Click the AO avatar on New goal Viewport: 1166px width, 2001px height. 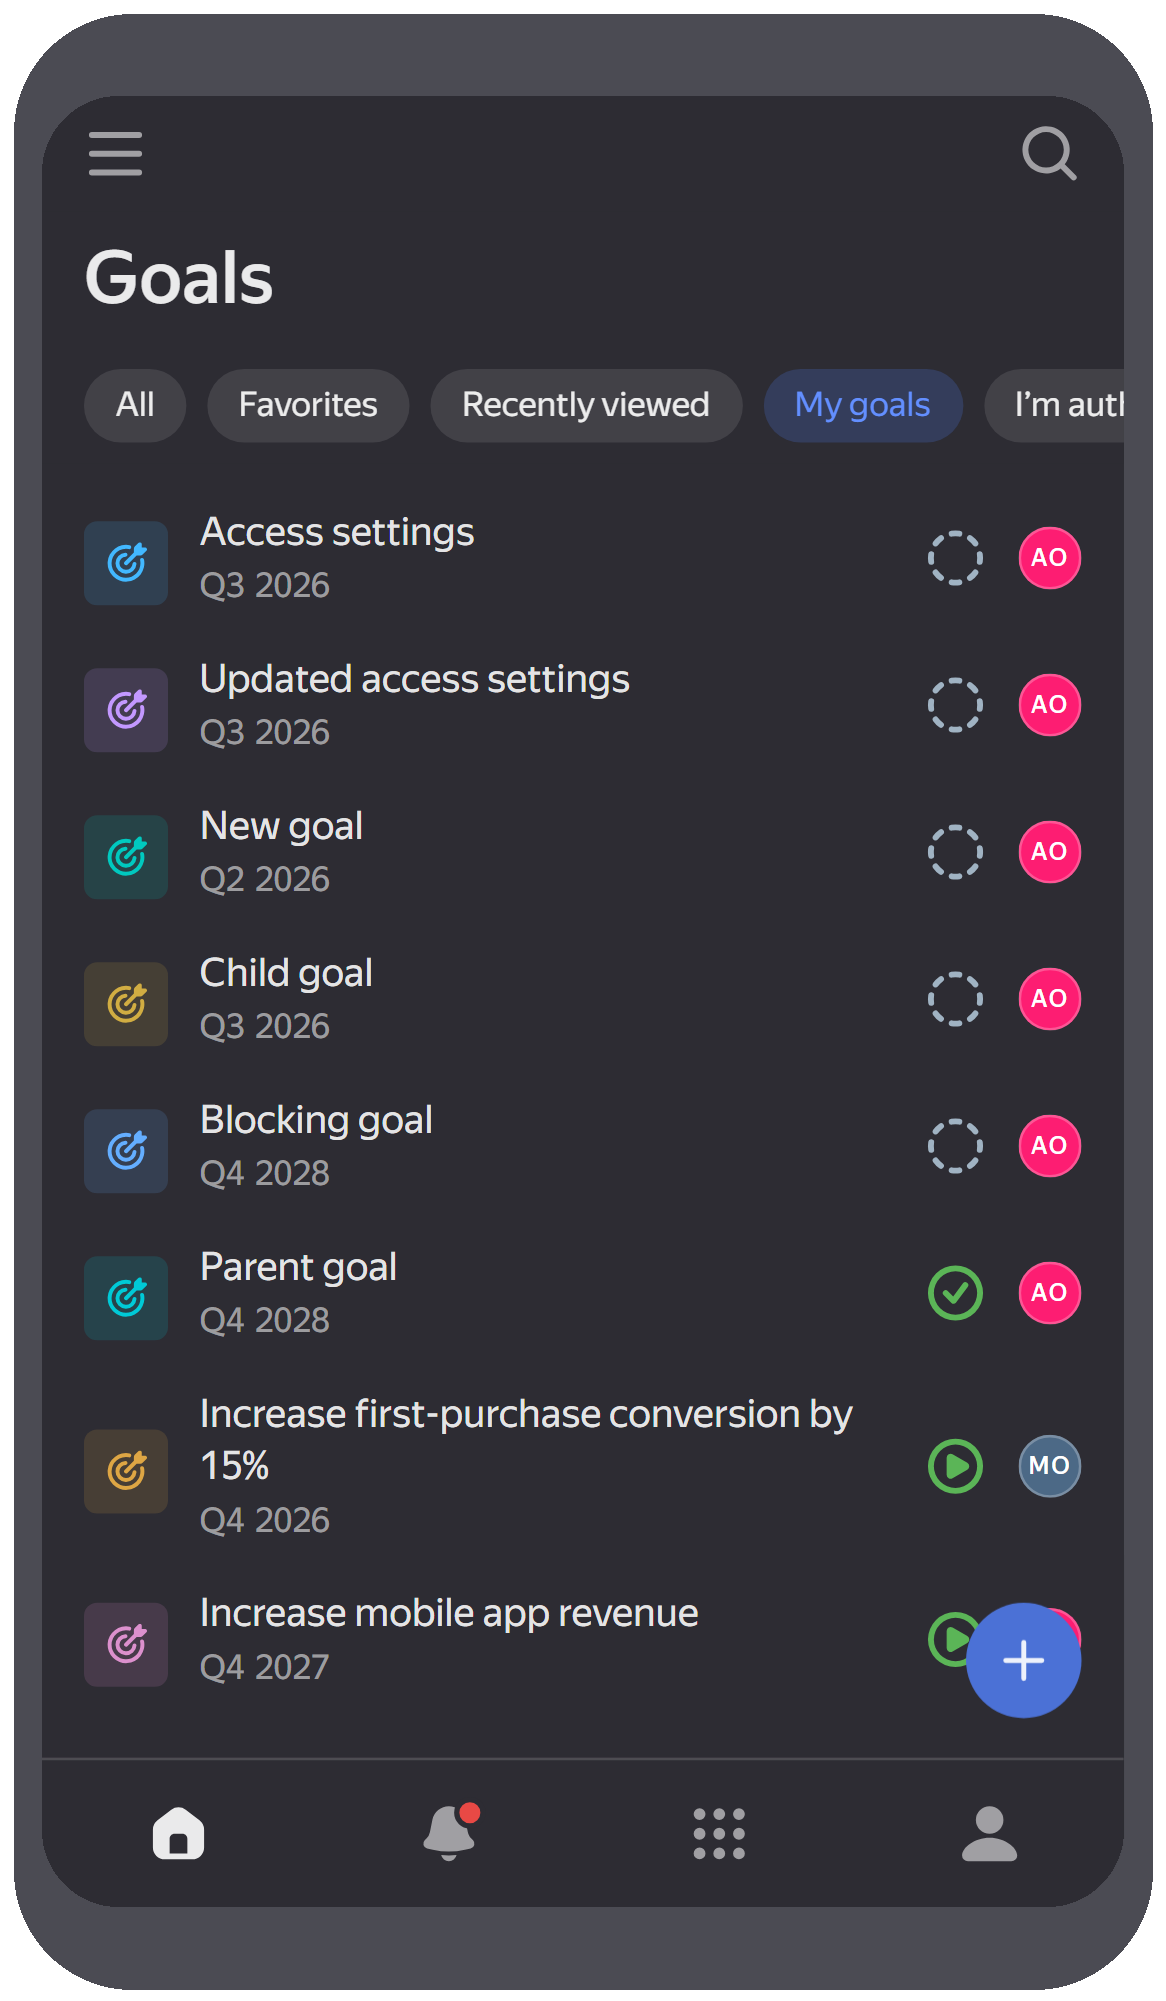(x=1049, y=852)
